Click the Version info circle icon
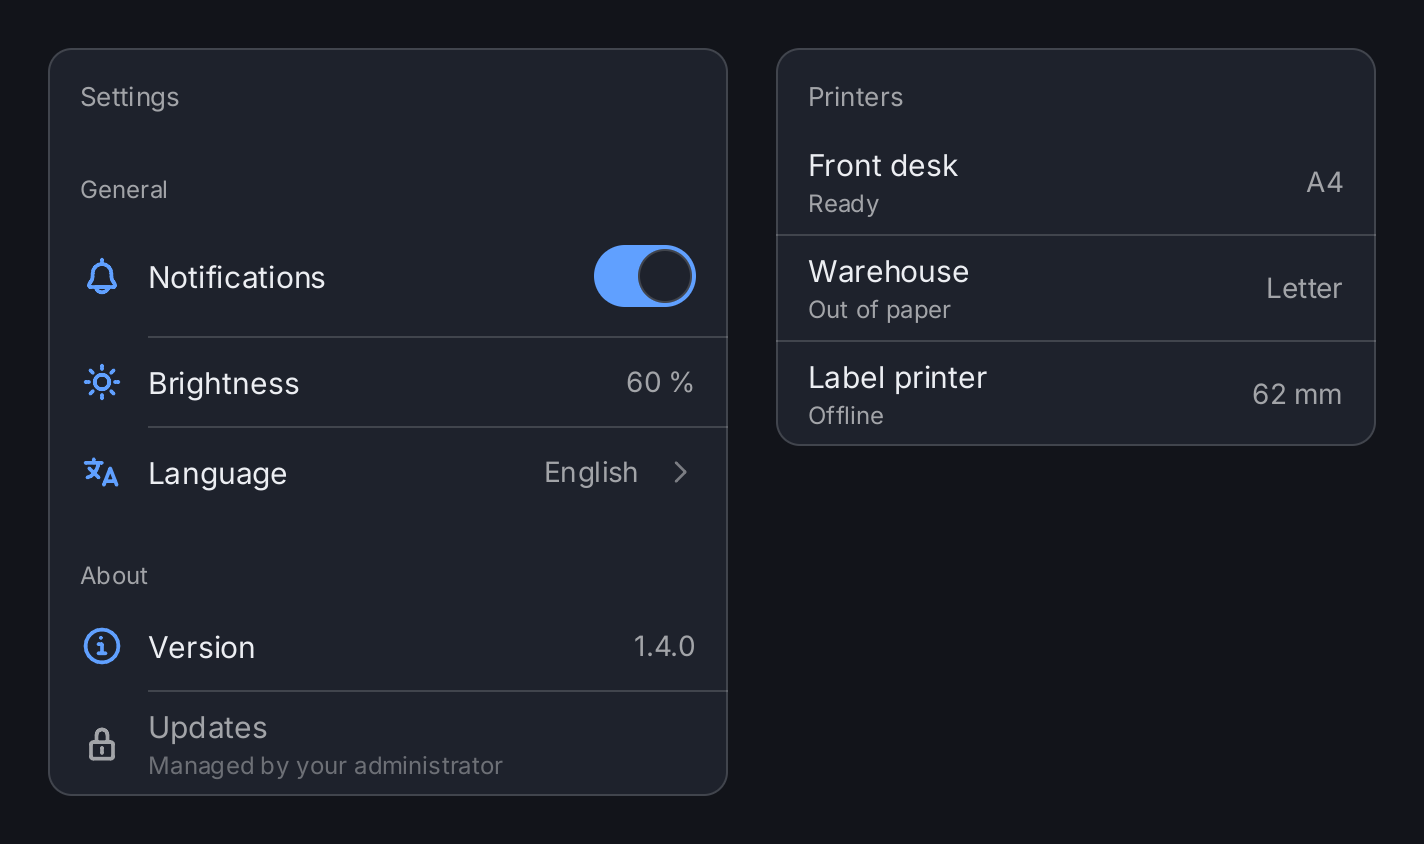 (102, 646)
